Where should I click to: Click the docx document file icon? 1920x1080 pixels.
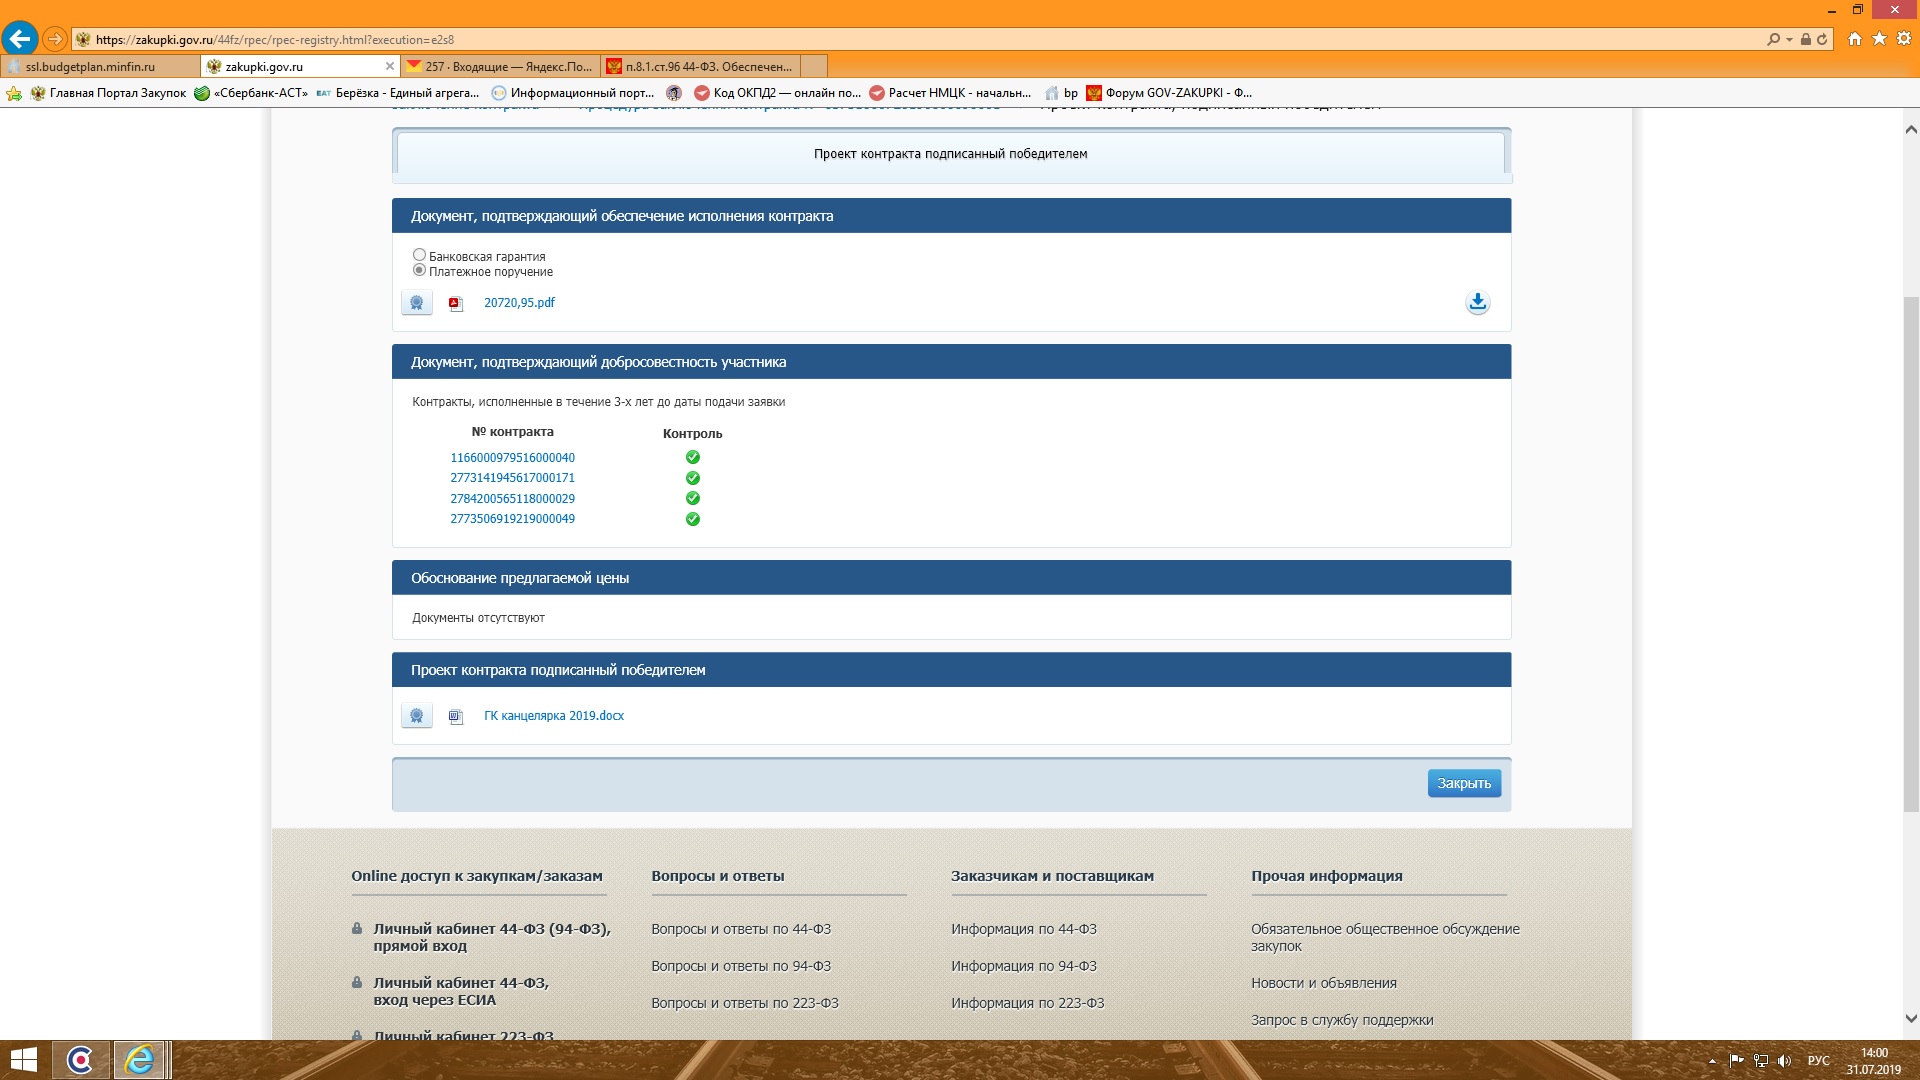[456, 717]
